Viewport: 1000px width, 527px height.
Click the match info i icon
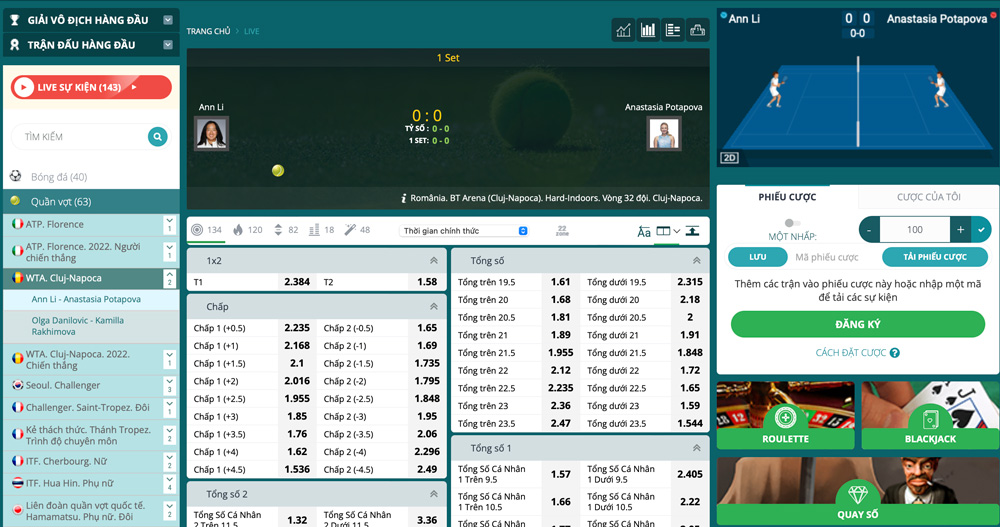click(403, 198)
